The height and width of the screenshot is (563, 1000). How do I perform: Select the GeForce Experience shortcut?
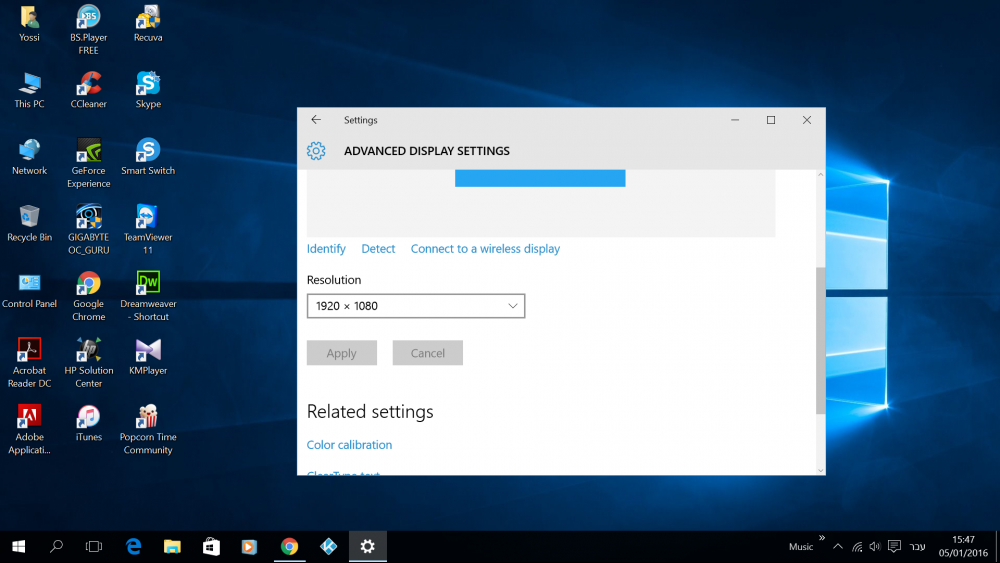(89, 163)
